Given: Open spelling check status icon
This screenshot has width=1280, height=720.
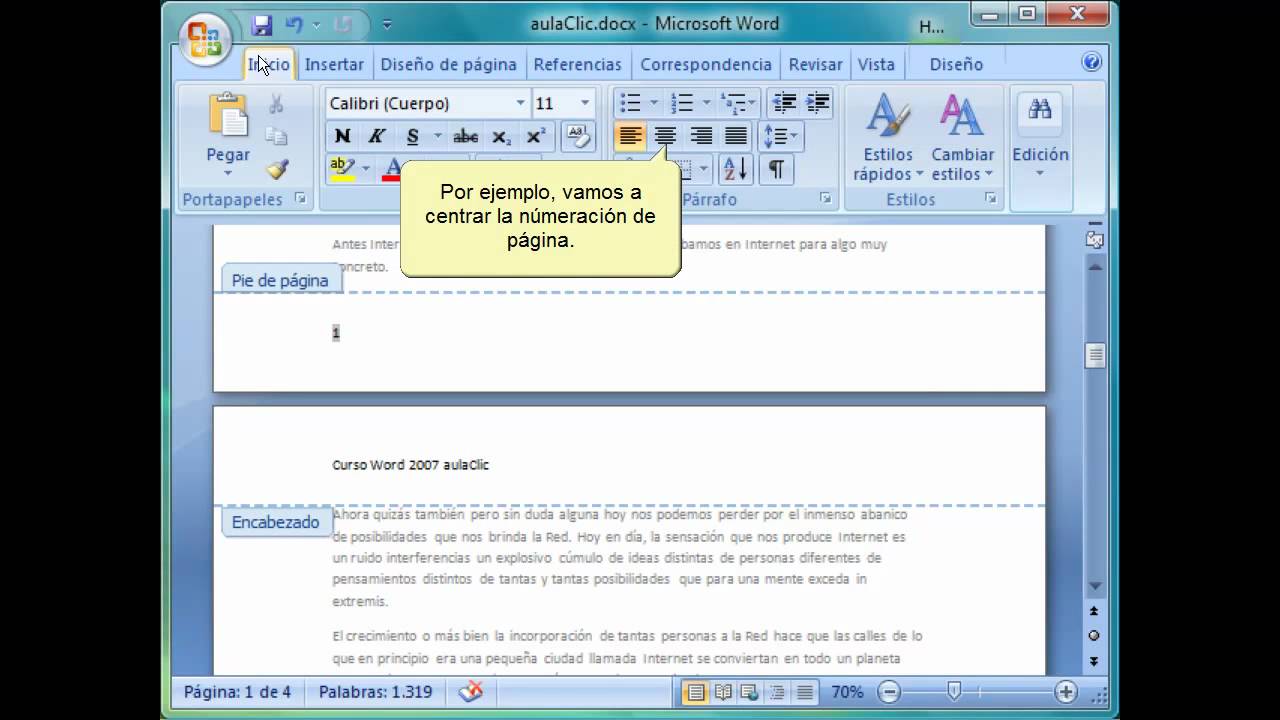Looking at the screenshot, I should coord(470,691).
